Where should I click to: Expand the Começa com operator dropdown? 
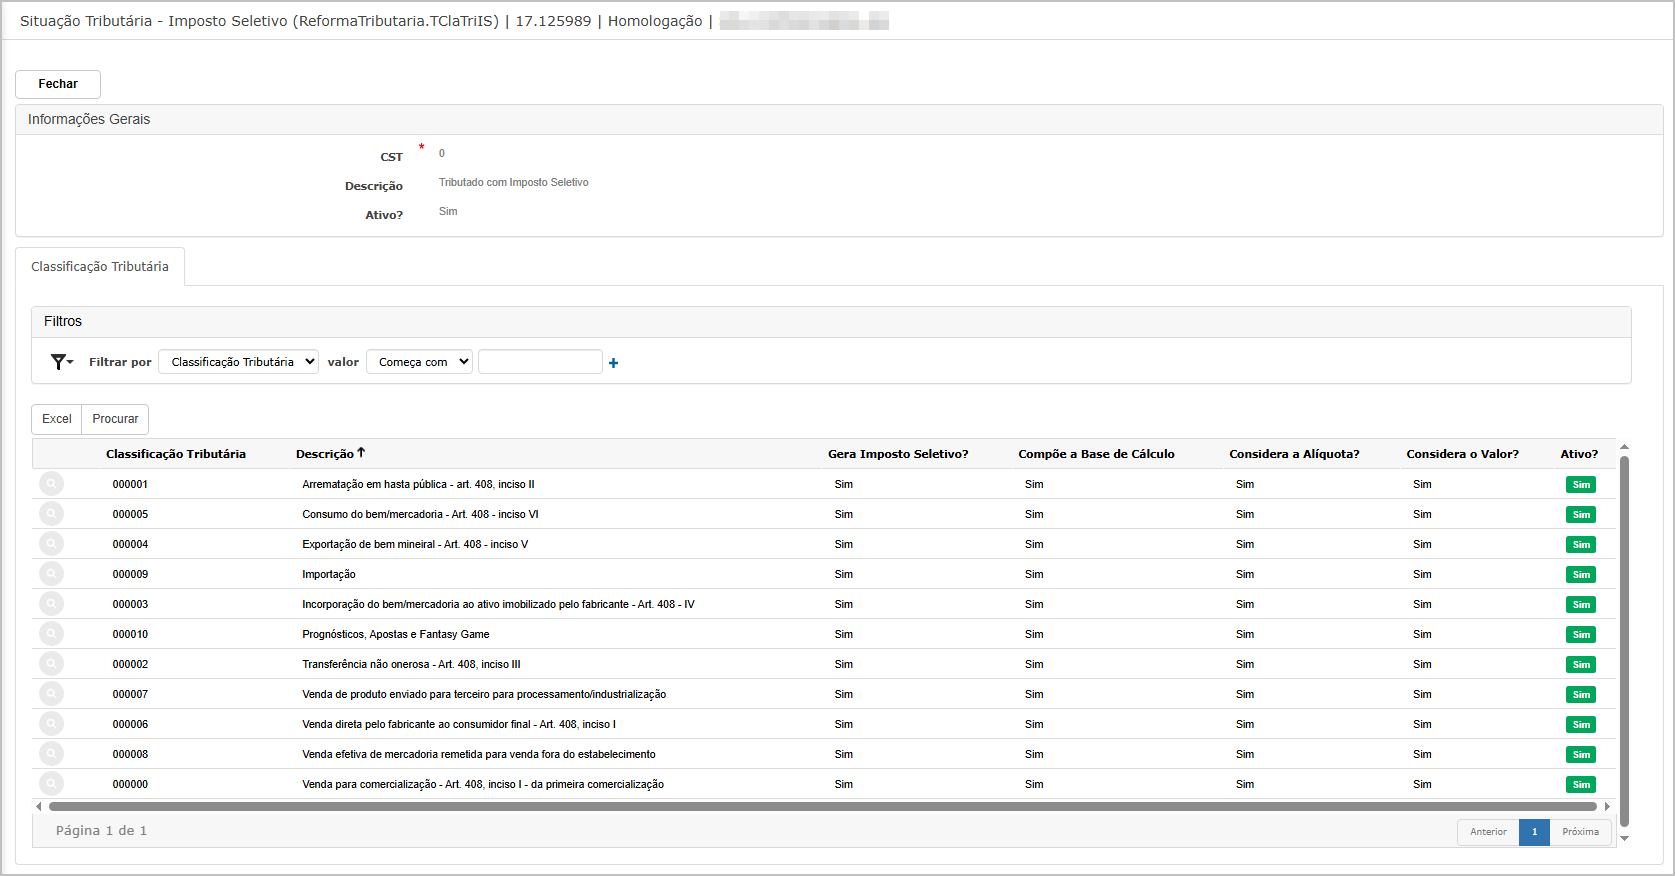pyautogui.click(x=419, y=362)
